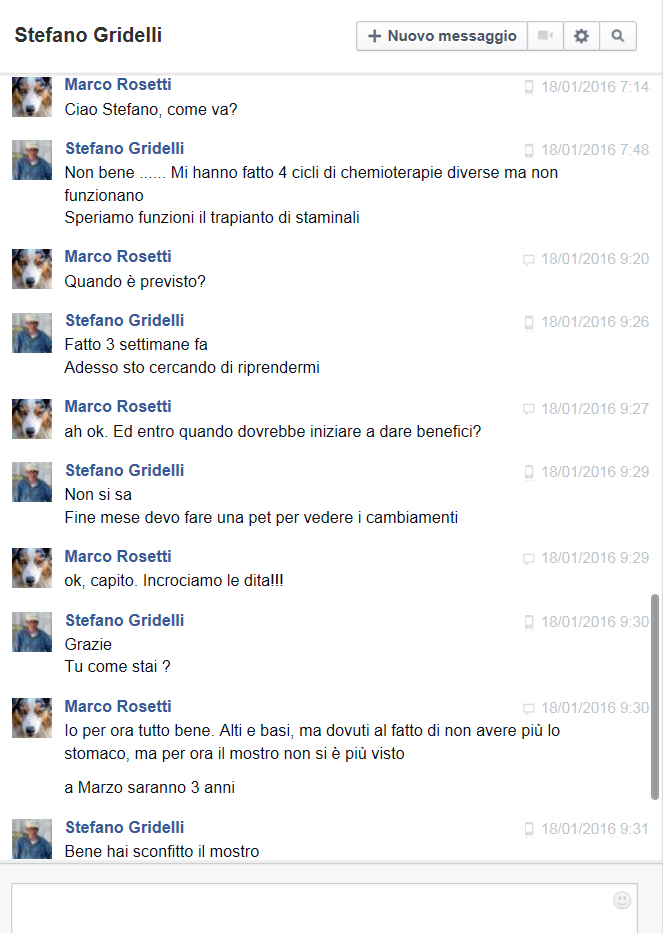Click Stefano Gridelli's avatar at 9:31
The image size is (666, 933).
[32, 839]
